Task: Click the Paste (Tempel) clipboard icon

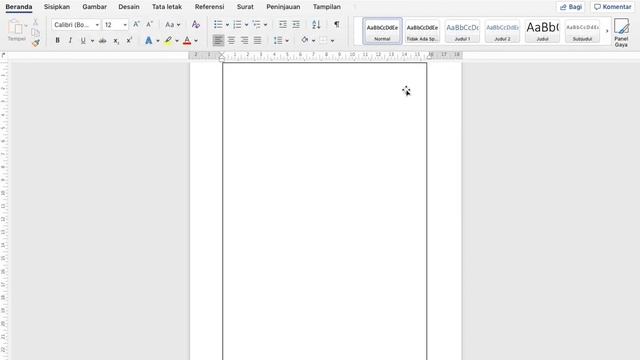Action: pyautogui.click(x=15, y=28)
